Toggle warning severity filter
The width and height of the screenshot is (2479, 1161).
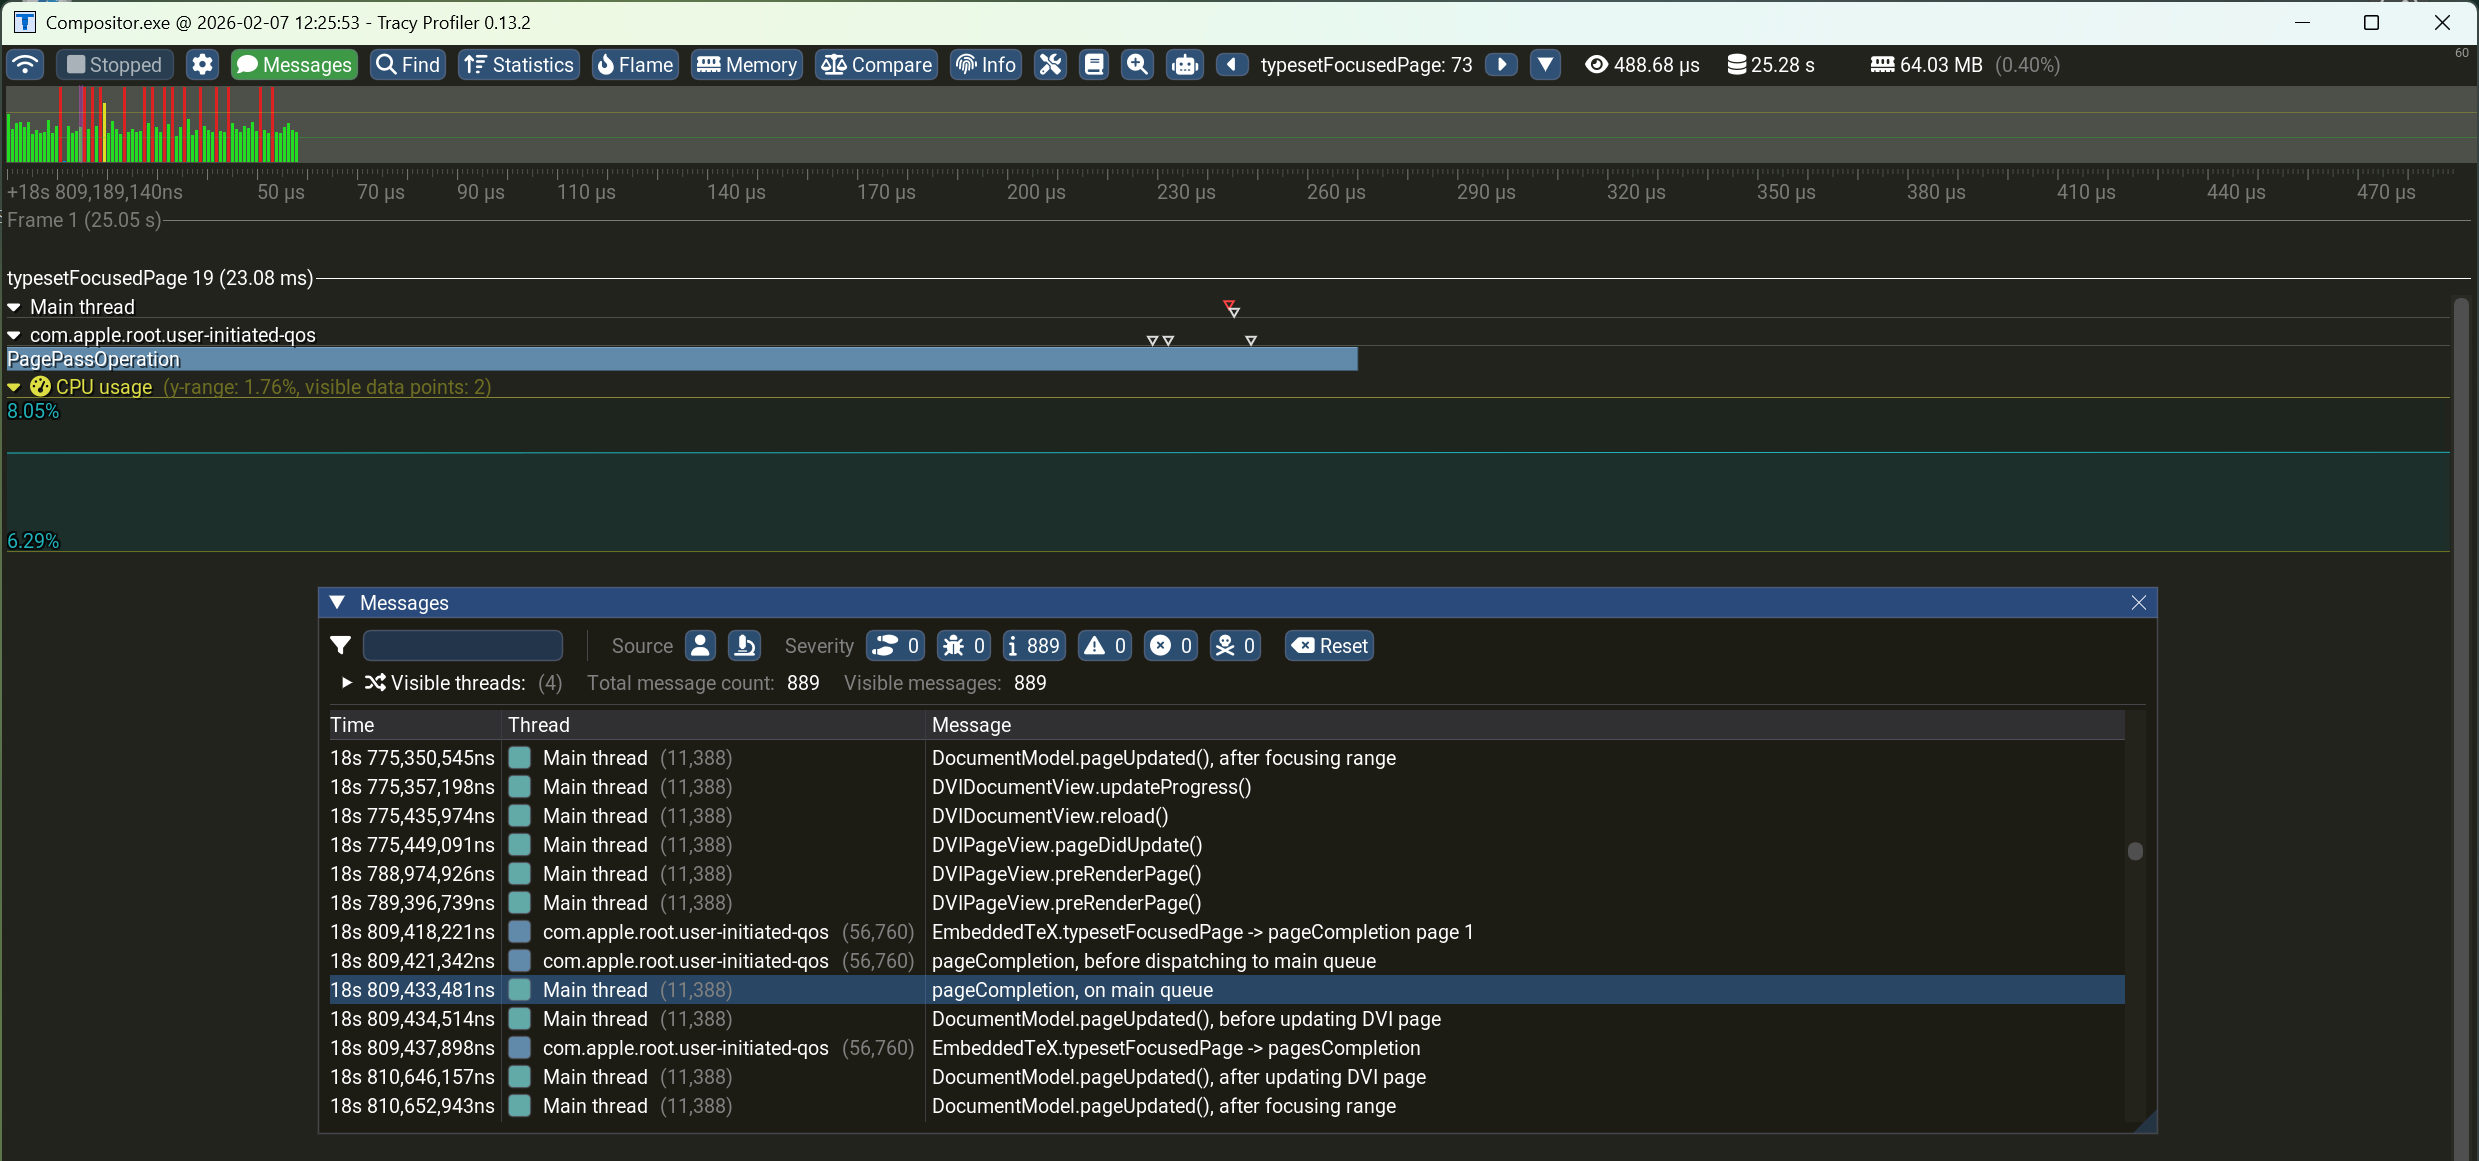click(x=1105, y=646)
